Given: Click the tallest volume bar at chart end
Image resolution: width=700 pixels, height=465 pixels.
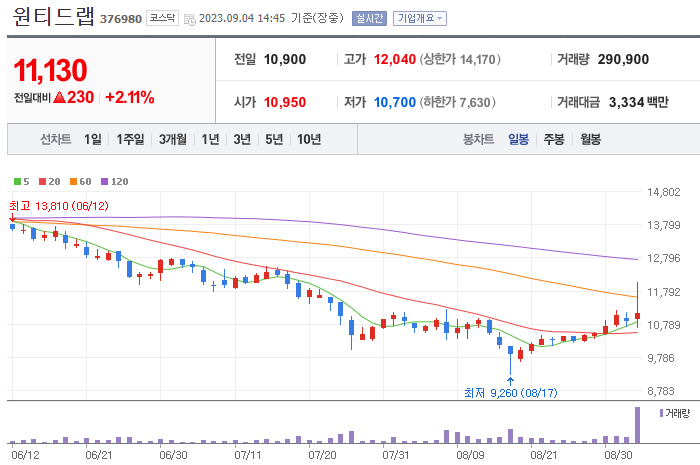Looking at the screenshot, I should point(638,425).
